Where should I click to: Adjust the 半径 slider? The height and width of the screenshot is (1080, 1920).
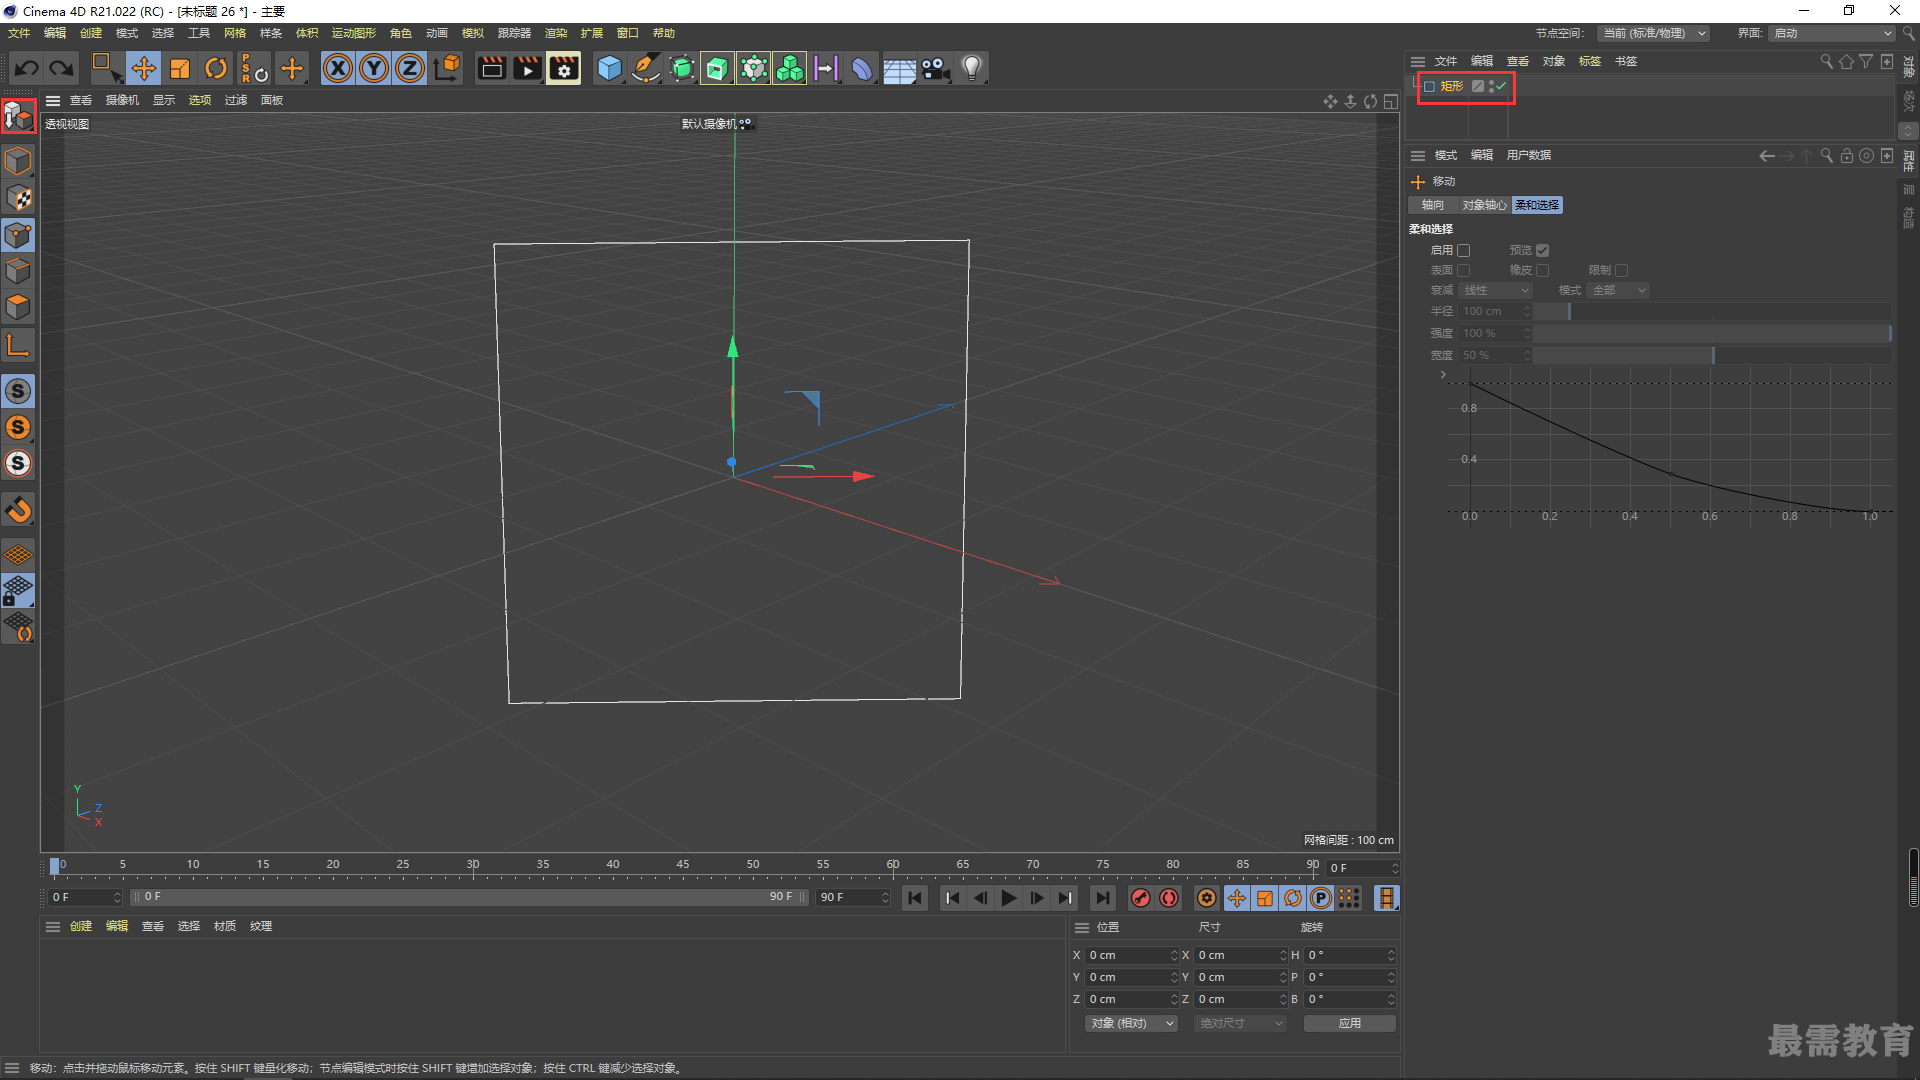(x=1712, y=311)
